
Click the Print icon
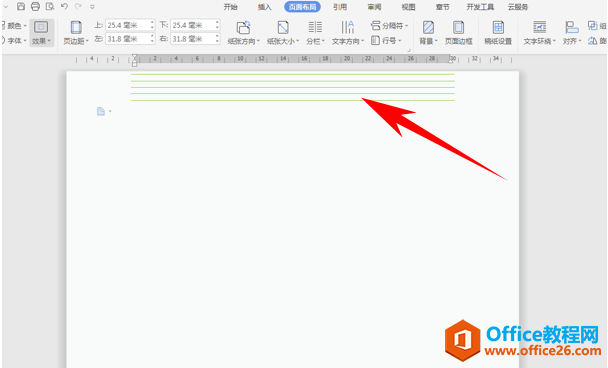click(x=35, y=6)
